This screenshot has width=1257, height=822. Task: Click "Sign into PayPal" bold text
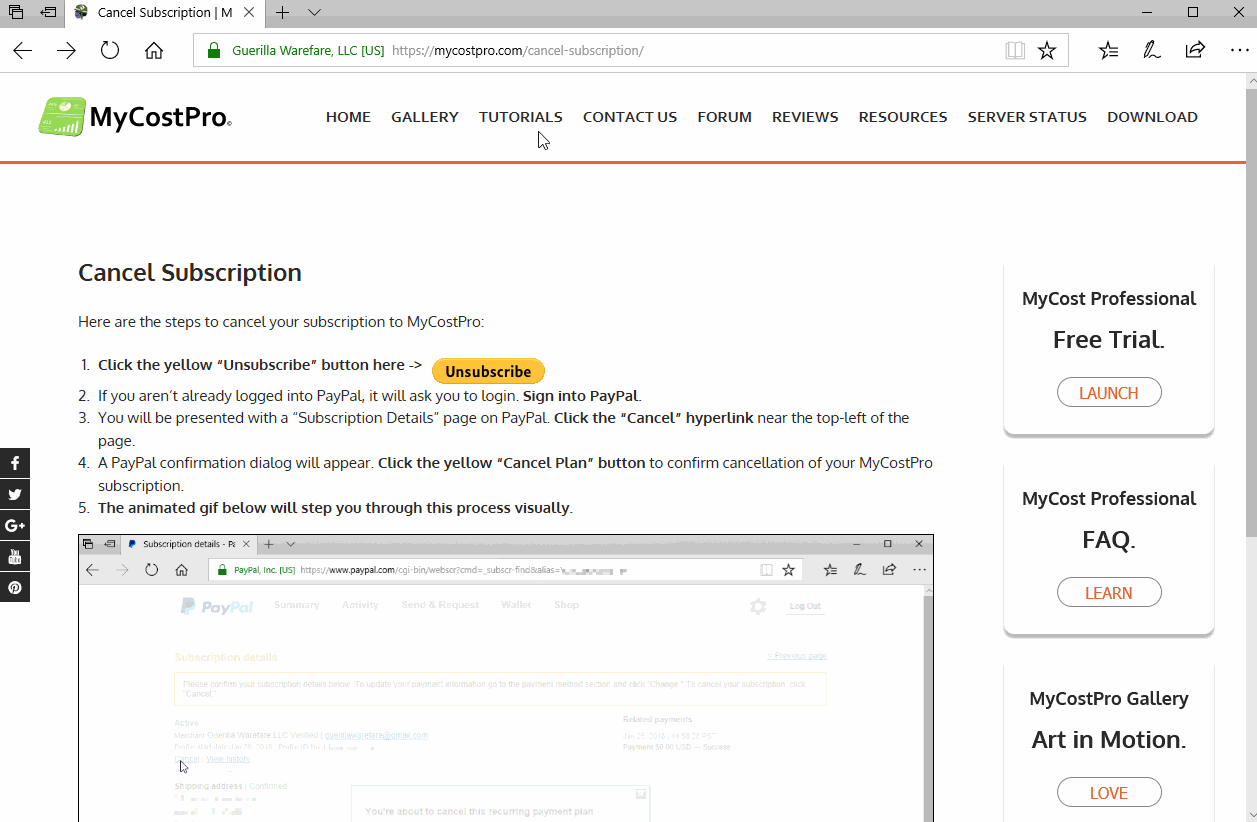click(x=582, y=395)
